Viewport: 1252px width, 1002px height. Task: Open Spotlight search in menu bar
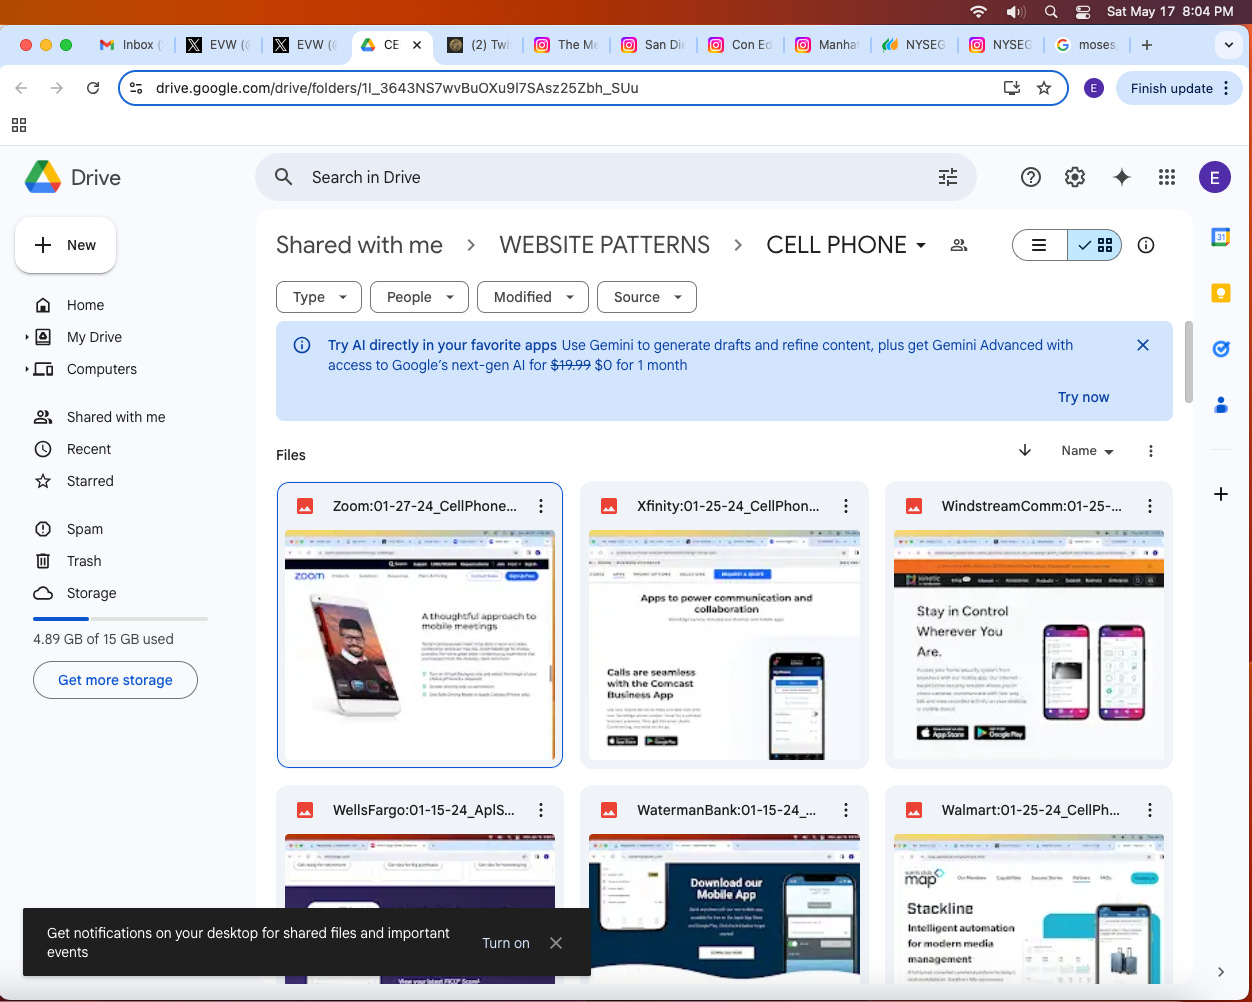tap(1051, 12)
